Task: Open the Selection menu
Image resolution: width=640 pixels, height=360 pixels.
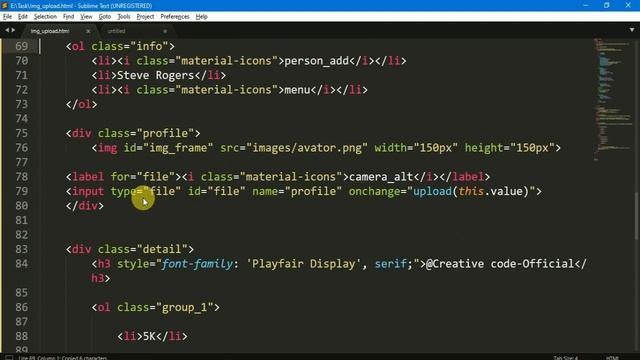Action: (45, 17)
